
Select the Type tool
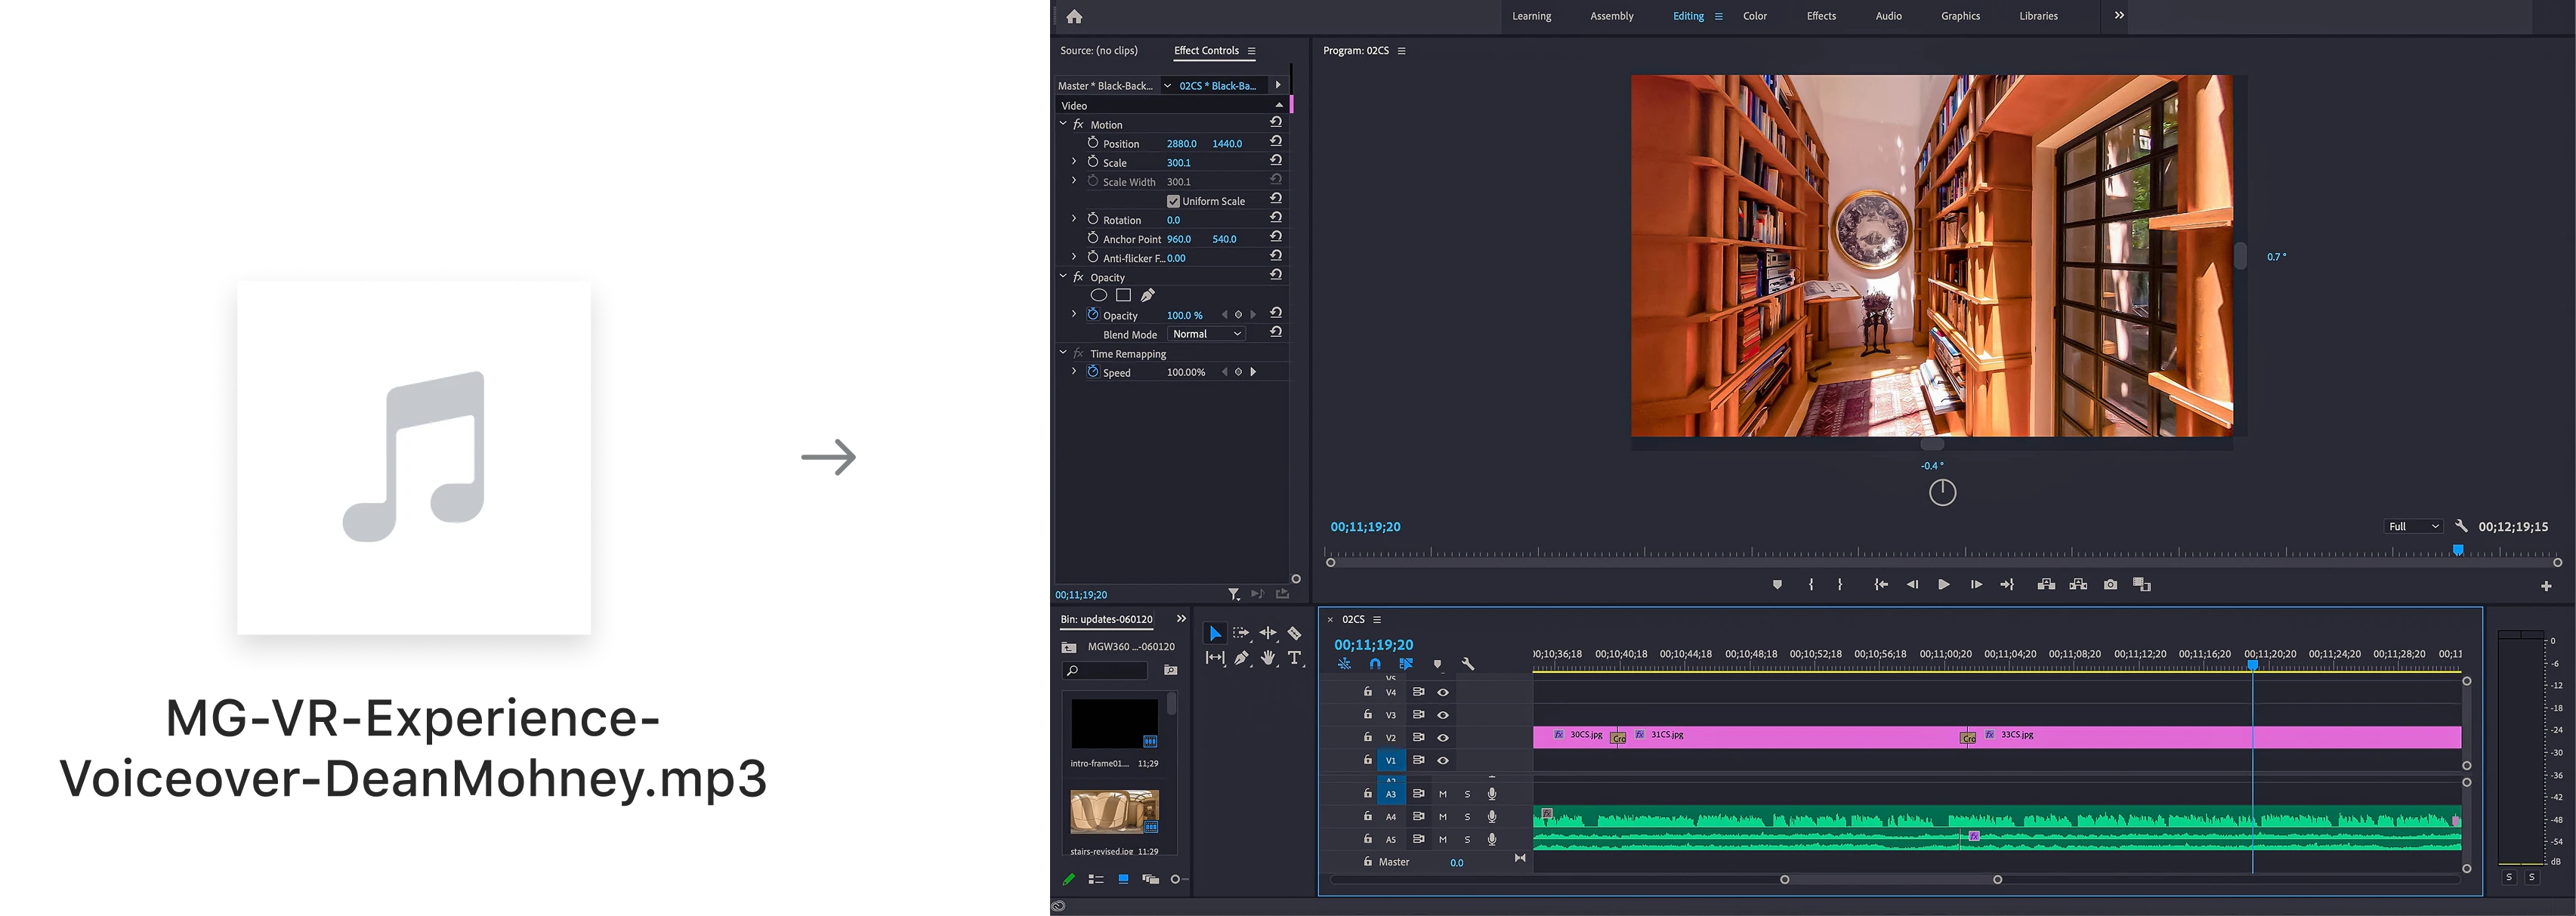1294,657
